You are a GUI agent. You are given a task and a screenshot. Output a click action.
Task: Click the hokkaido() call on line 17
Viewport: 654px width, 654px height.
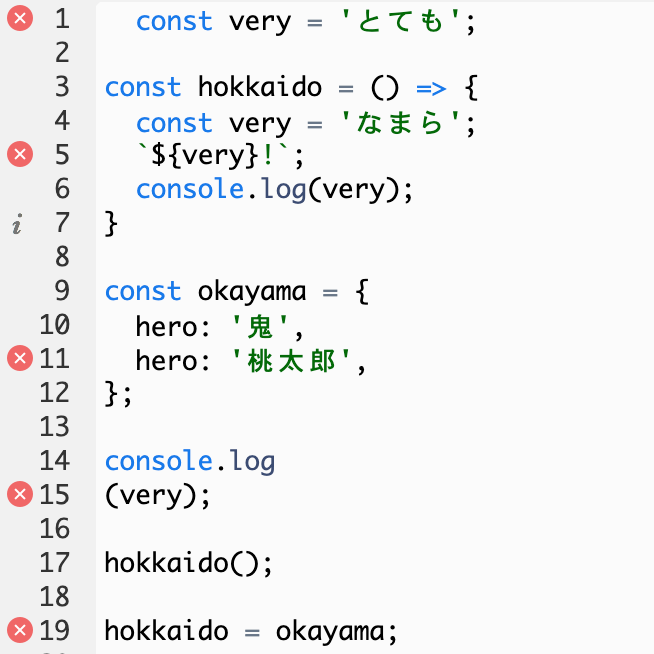(x=188, y=563)
